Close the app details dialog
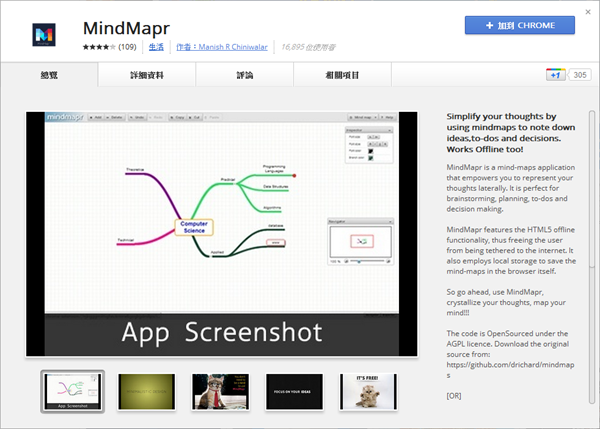The width and height of the screenshot is (600, 429). (588, 12)
